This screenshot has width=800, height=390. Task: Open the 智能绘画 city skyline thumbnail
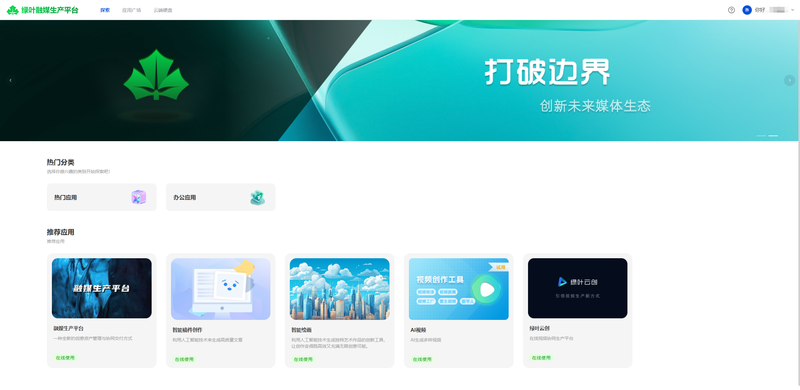point(339,288)
